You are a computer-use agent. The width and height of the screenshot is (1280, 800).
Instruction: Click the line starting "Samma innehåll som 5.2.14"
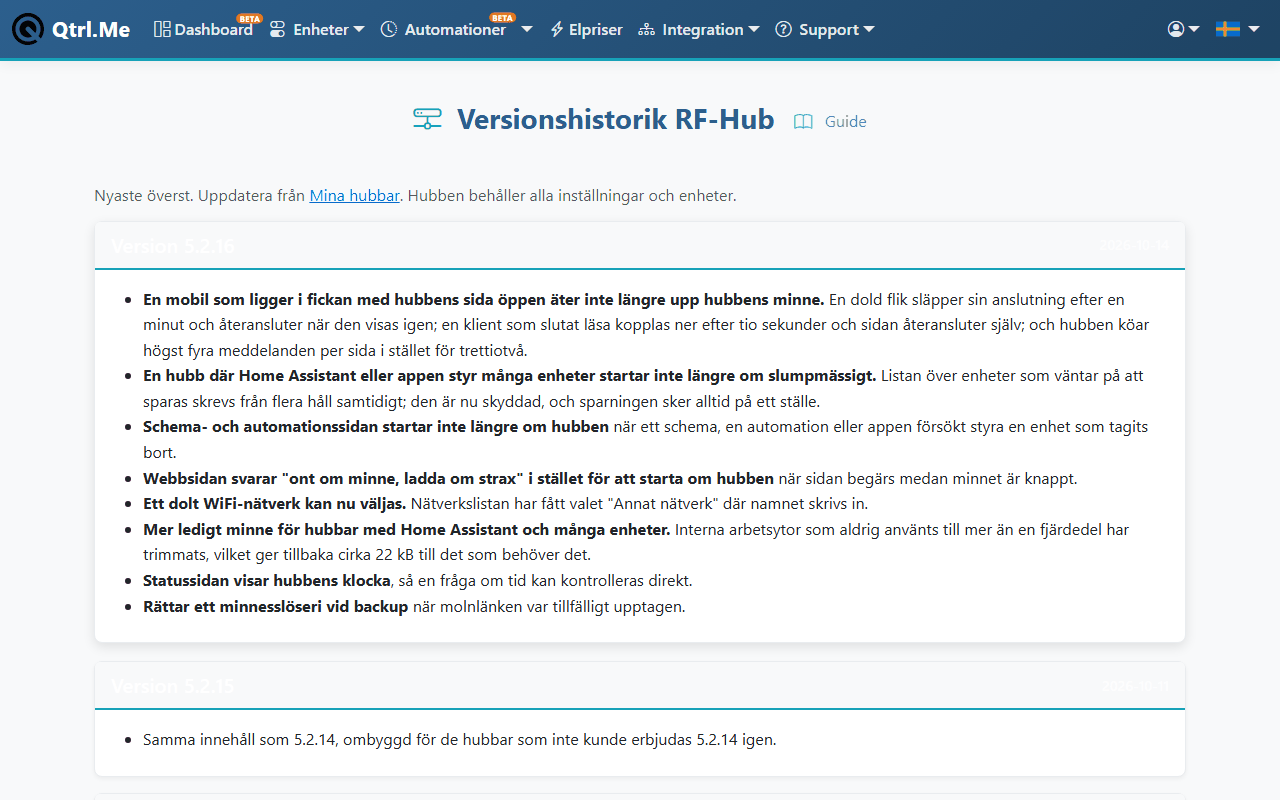tap(460, 740)
